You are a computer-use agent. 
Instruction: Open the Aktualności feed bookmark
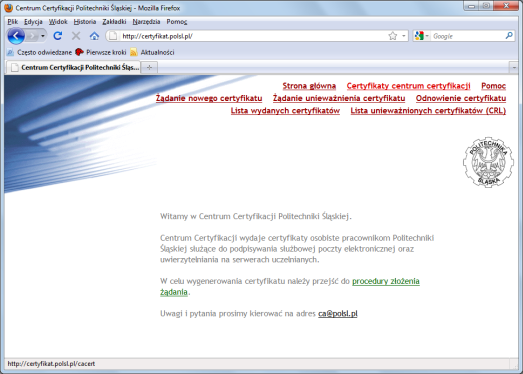point(152,52)
